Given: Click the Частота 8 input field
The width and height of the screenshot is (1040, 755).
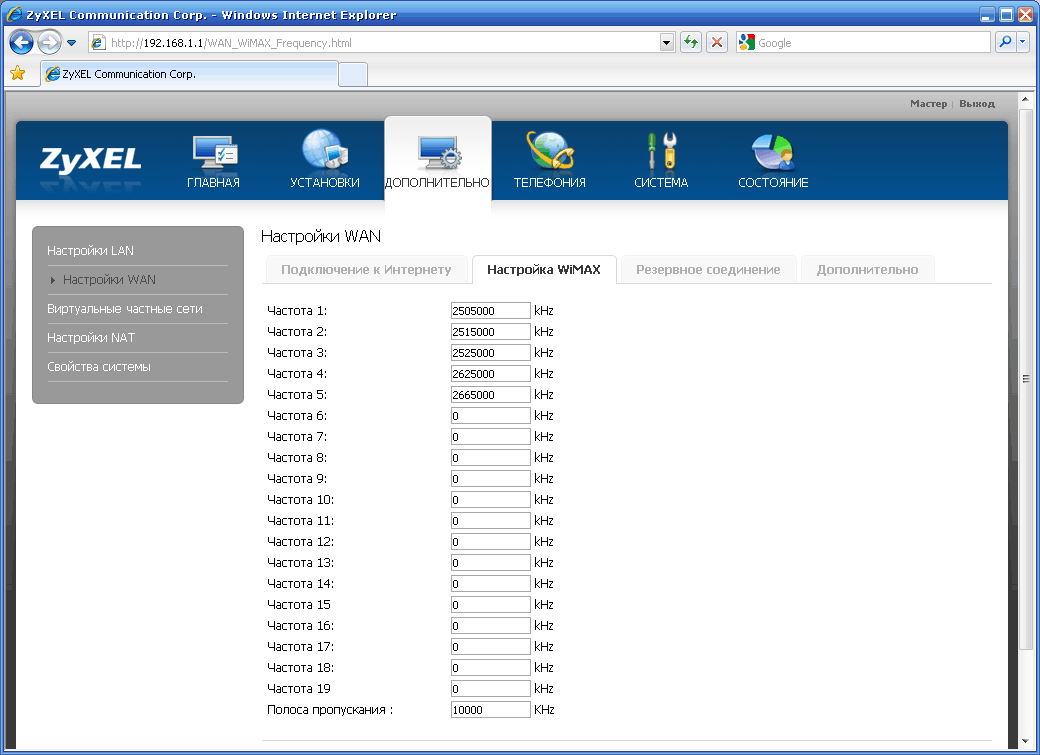Looking at the screenshot, I should point(490,458).
